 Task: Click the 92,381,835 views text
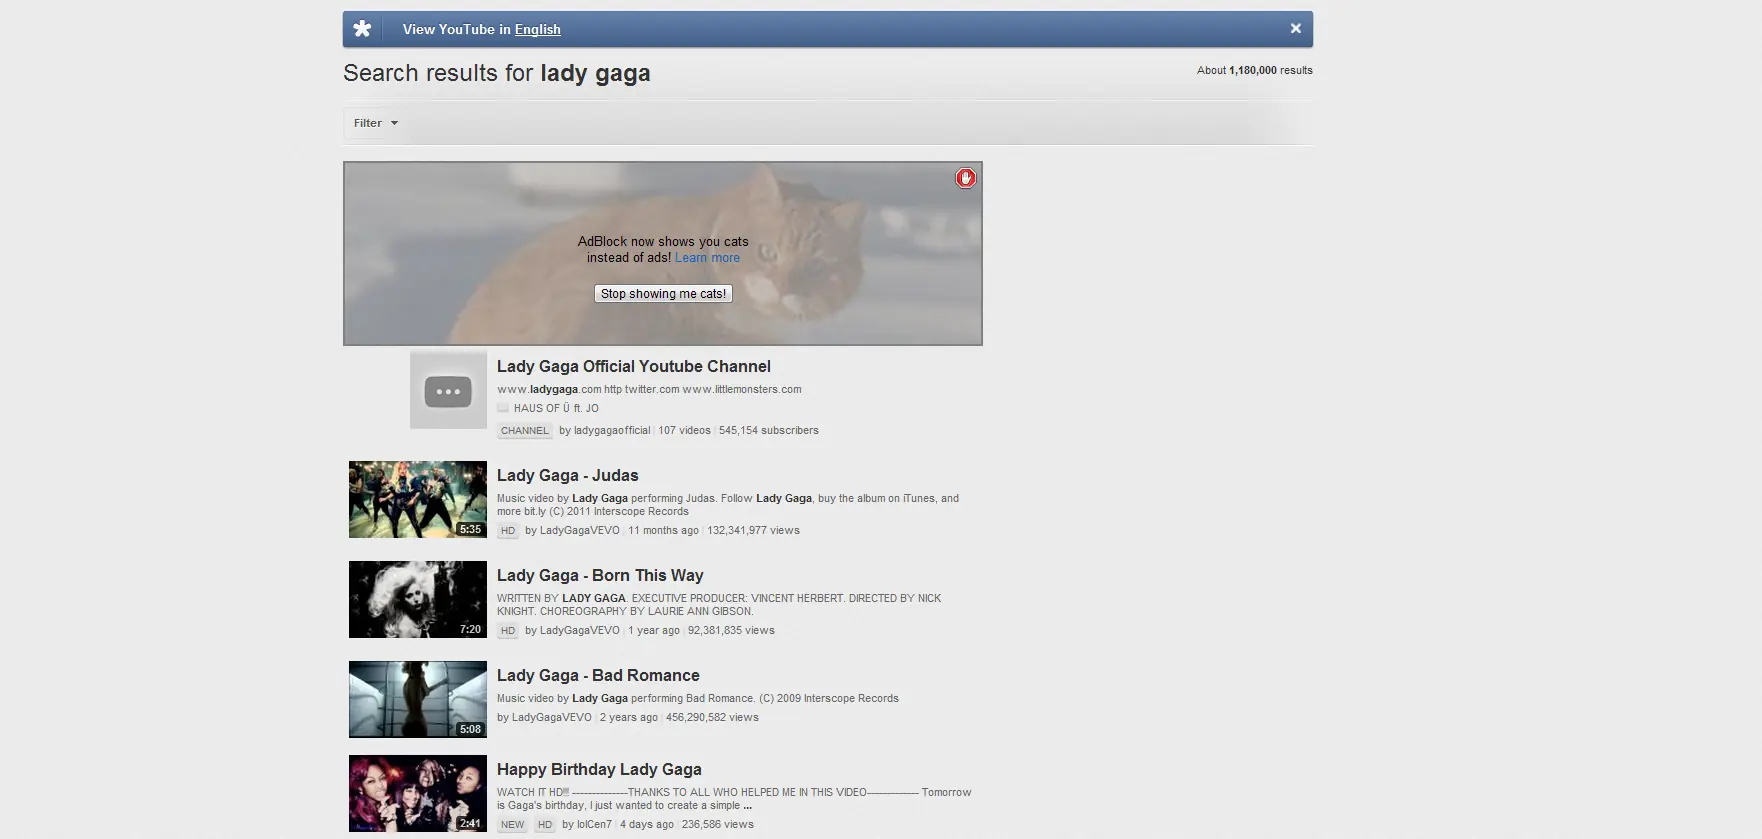point(731,631)
